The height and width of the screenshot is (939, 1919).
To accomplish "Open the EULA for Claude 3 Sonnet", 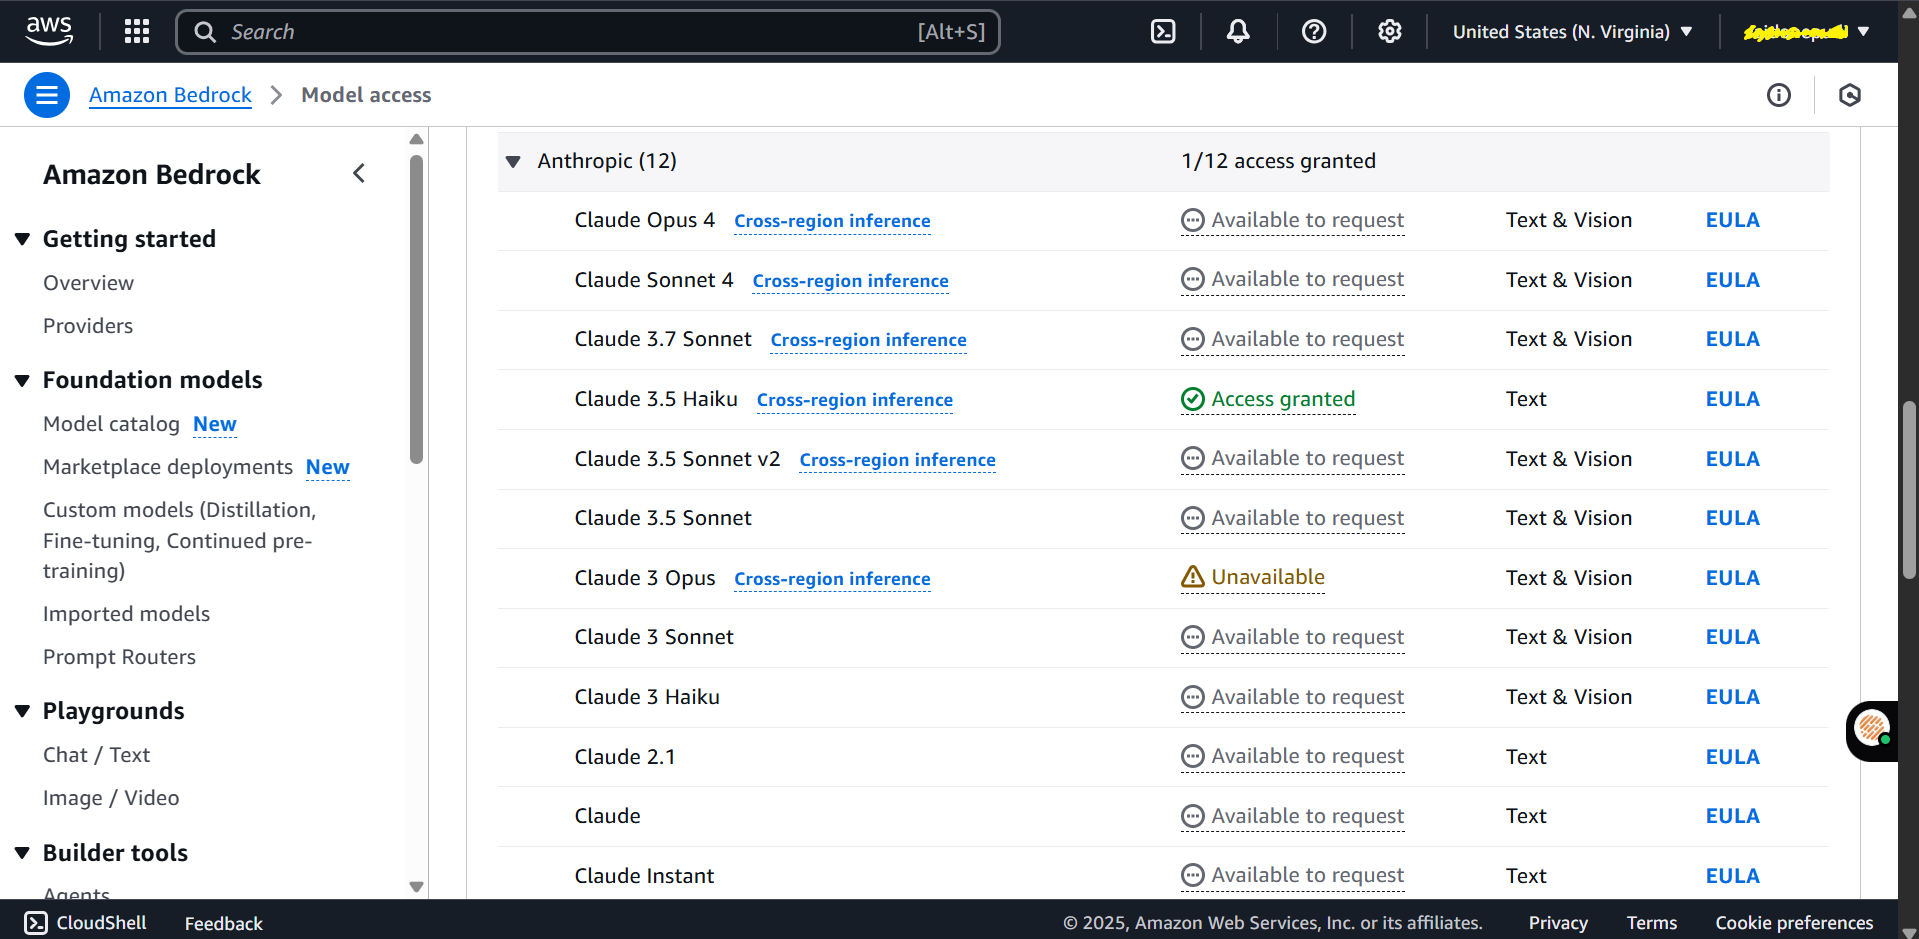I will pos(1732,637).
